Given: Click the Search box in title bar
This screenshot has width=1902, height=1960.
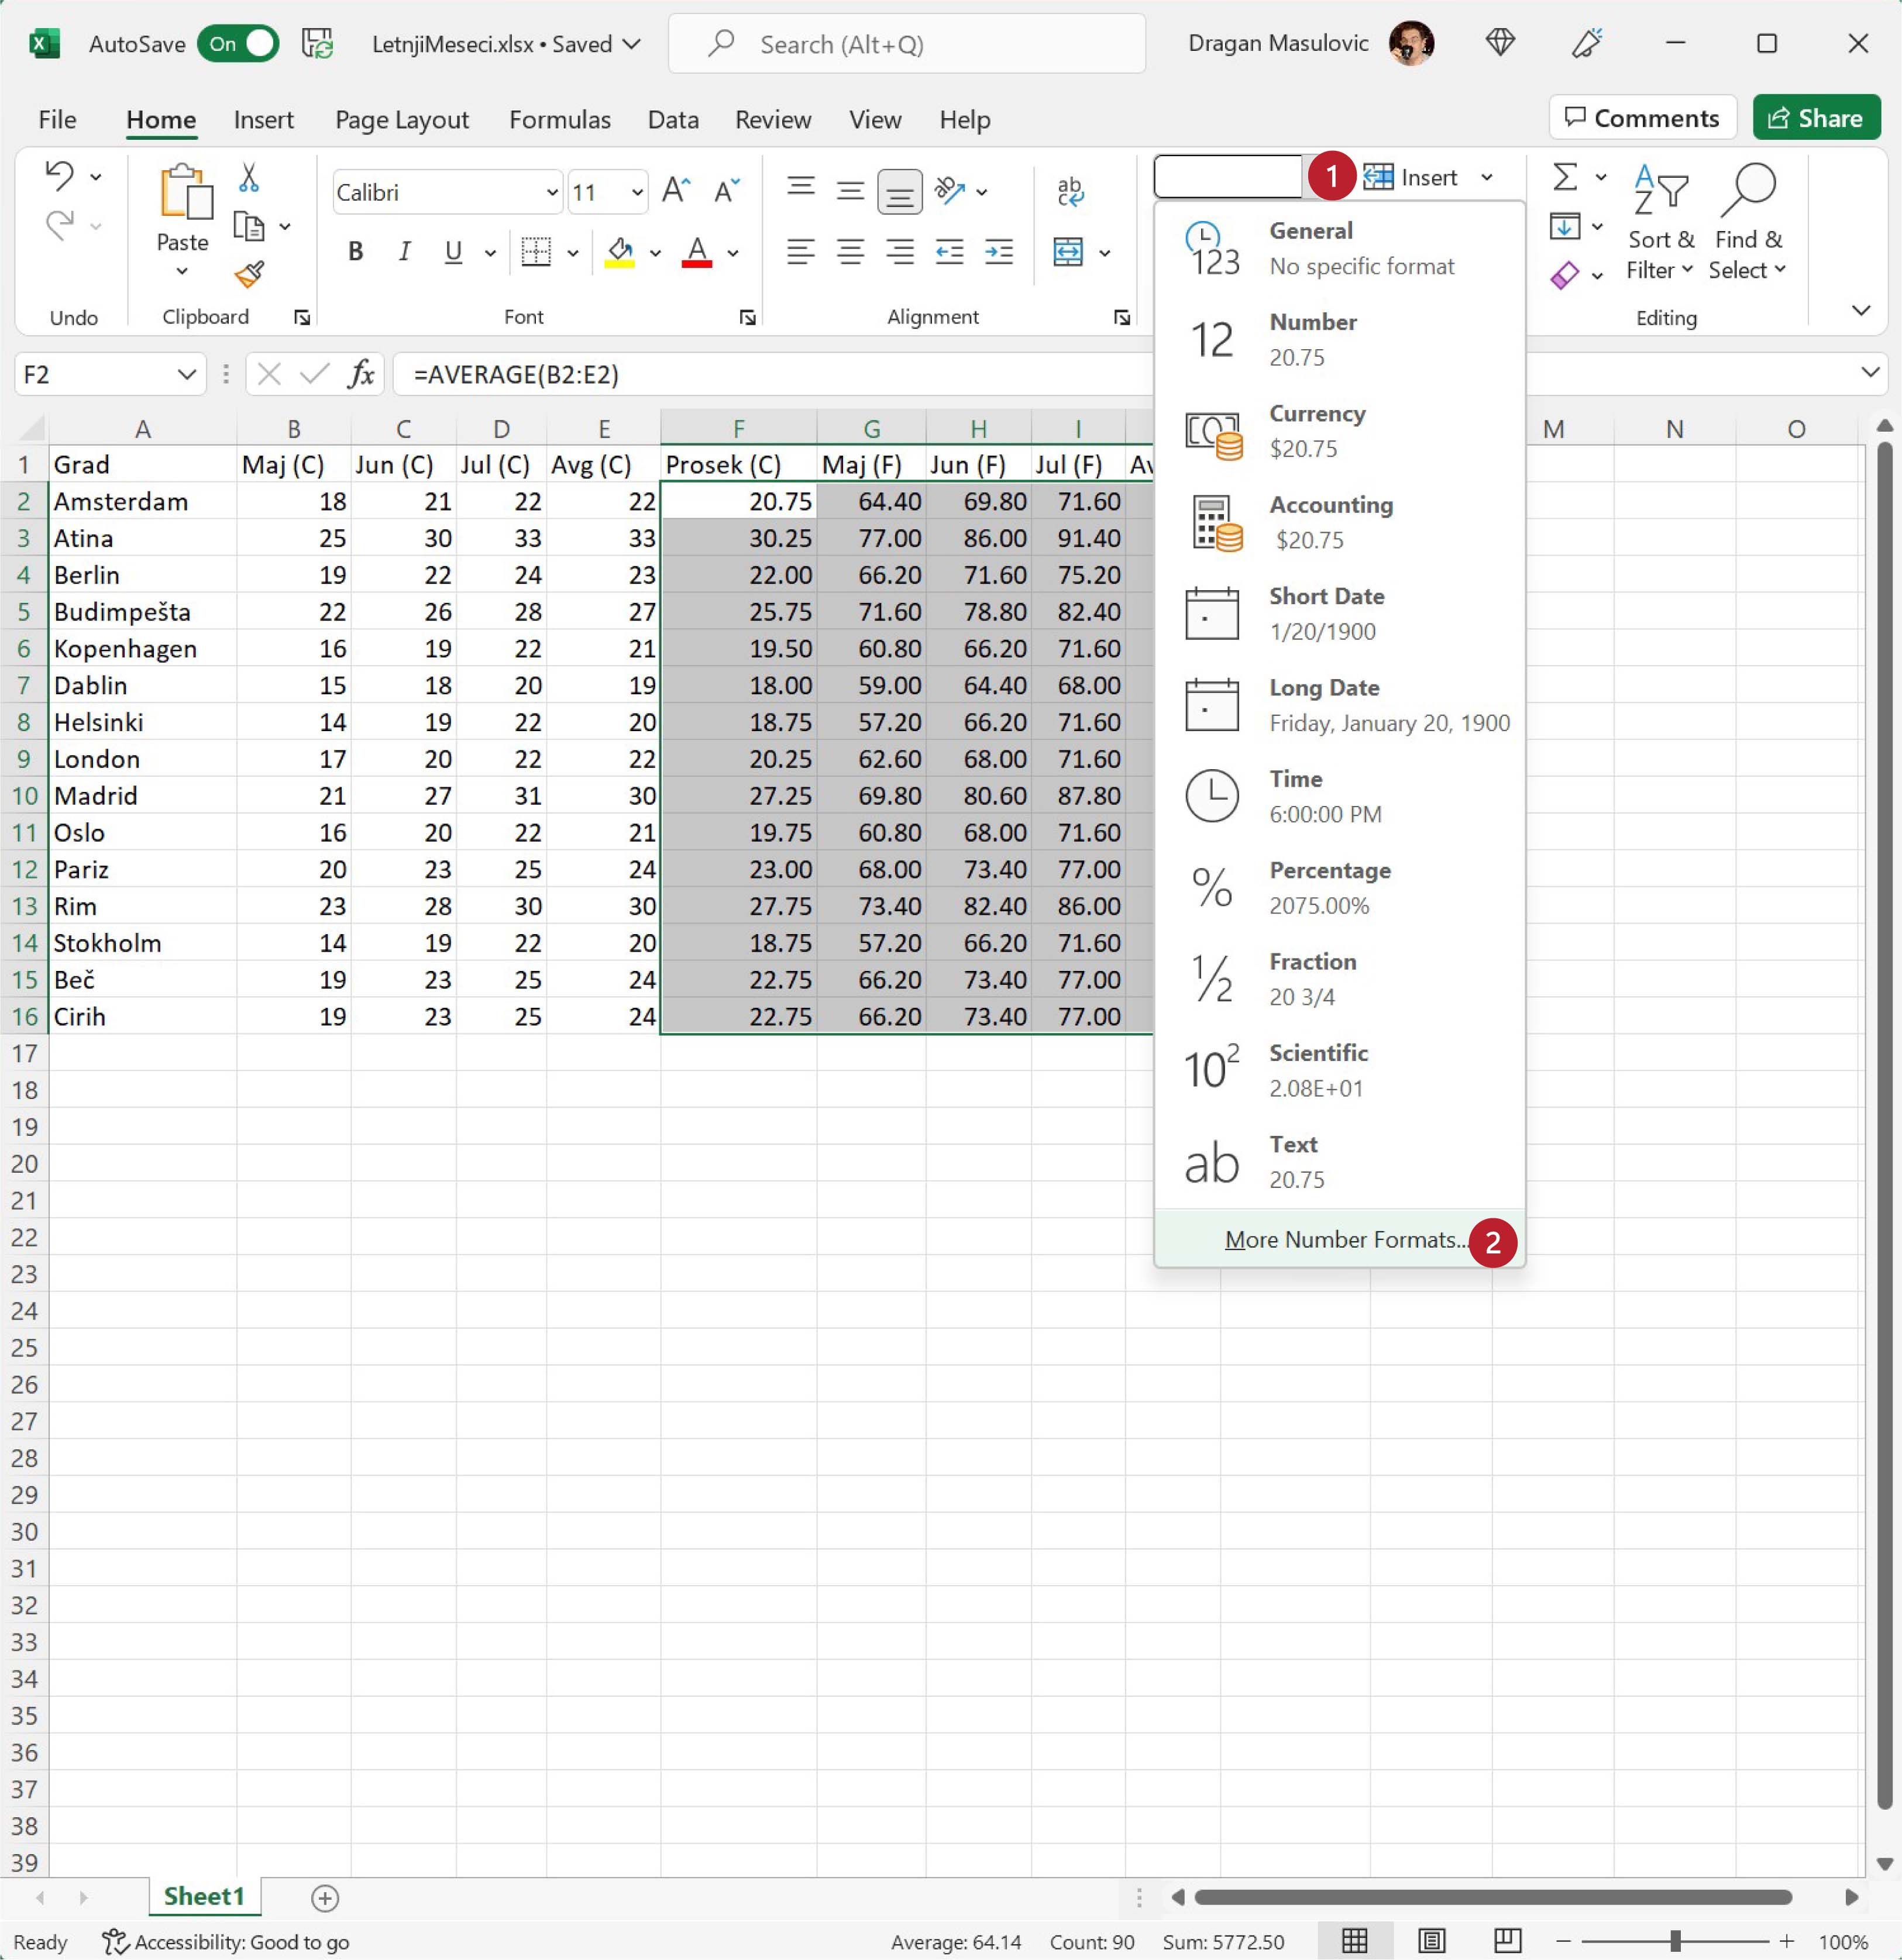Looking at the screenshot, I should click(906, 44).
